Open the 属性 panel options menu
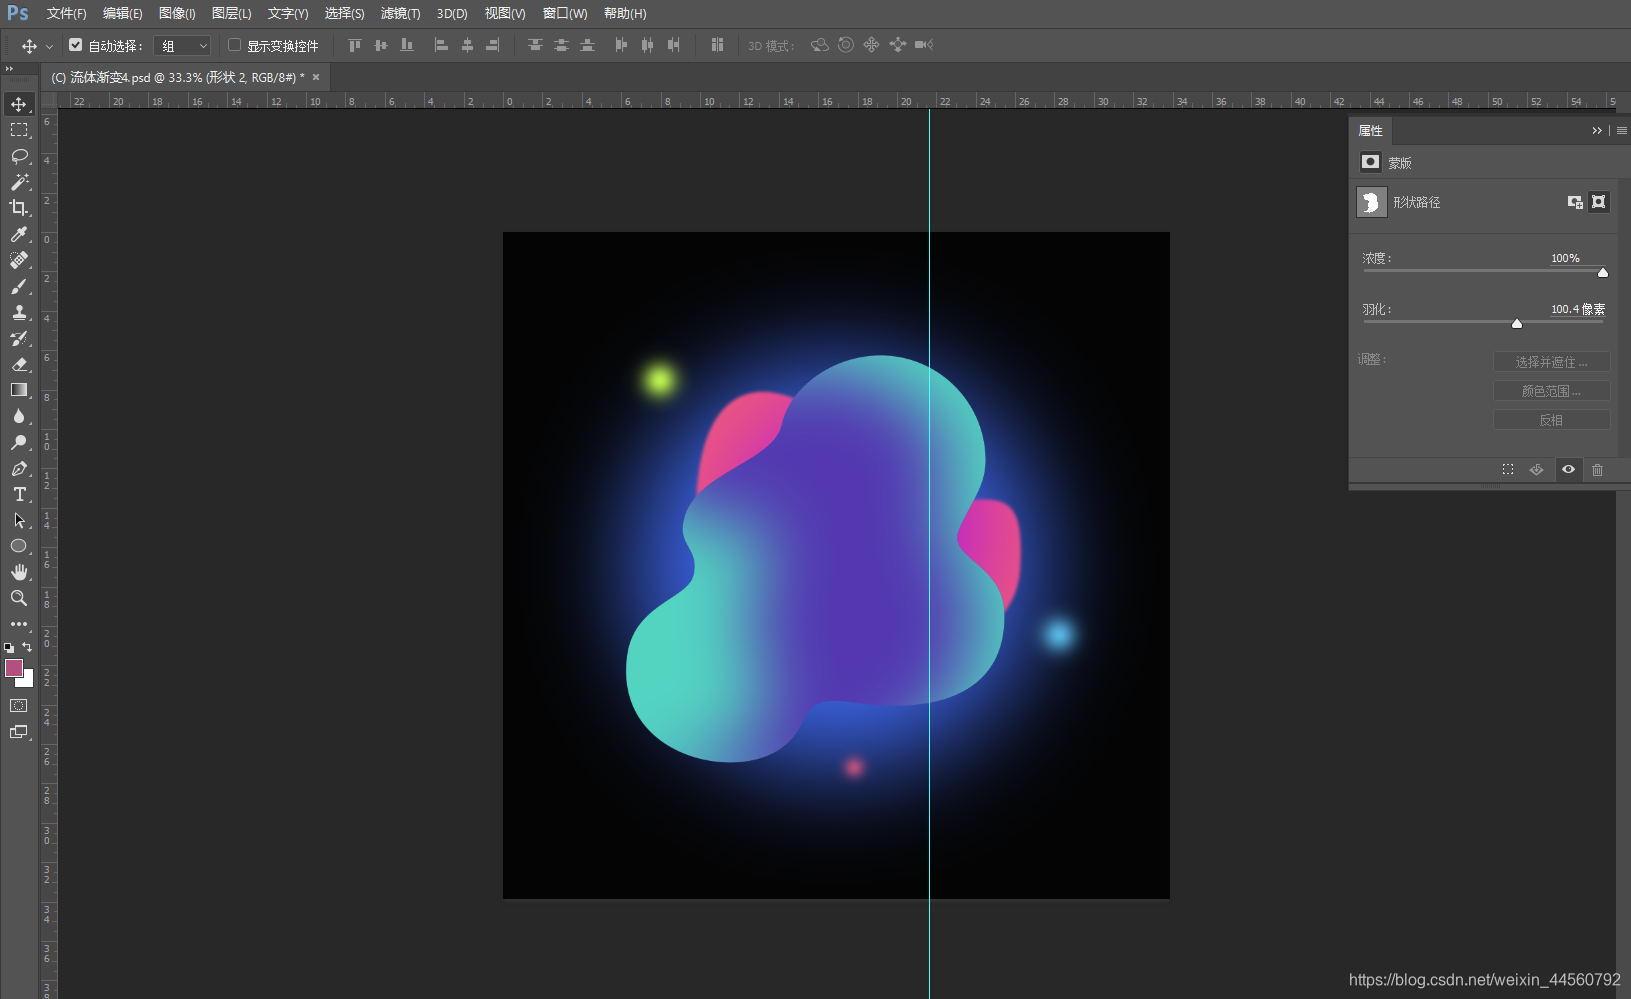The width and height of the screenshot is (1631, 999). click(1622, 130)
